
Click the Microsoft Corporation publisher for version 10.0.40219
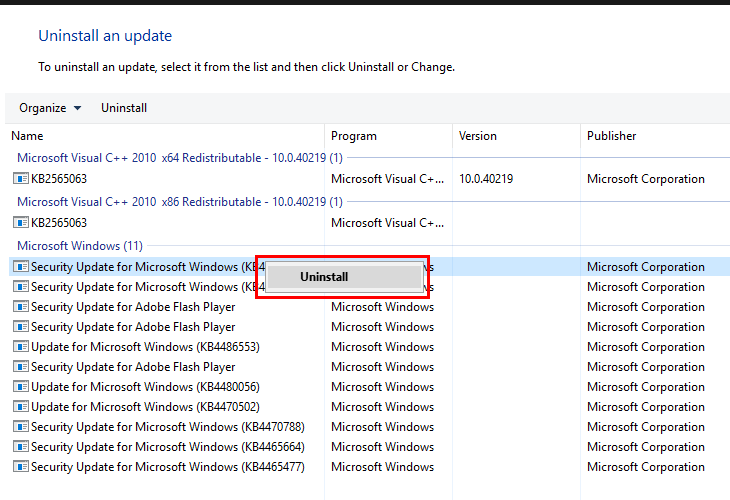pos(646,179)
